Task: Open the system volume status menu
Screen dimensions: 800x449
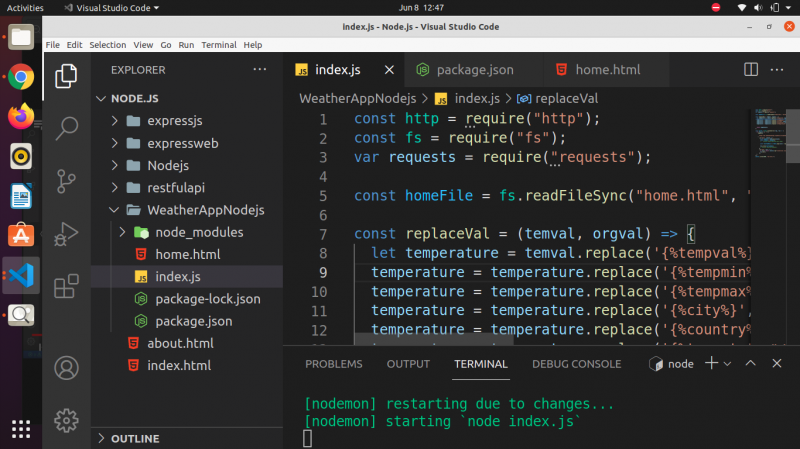Action: point(758,8)
